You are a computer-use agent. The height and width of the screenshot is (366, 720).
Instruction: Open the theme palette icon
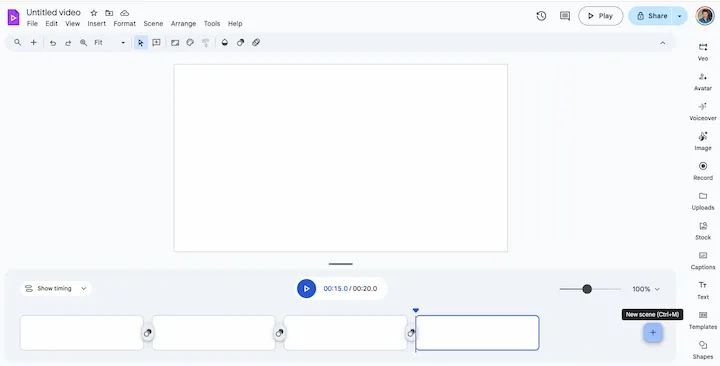pyautogui.click(x=190, y=42)
